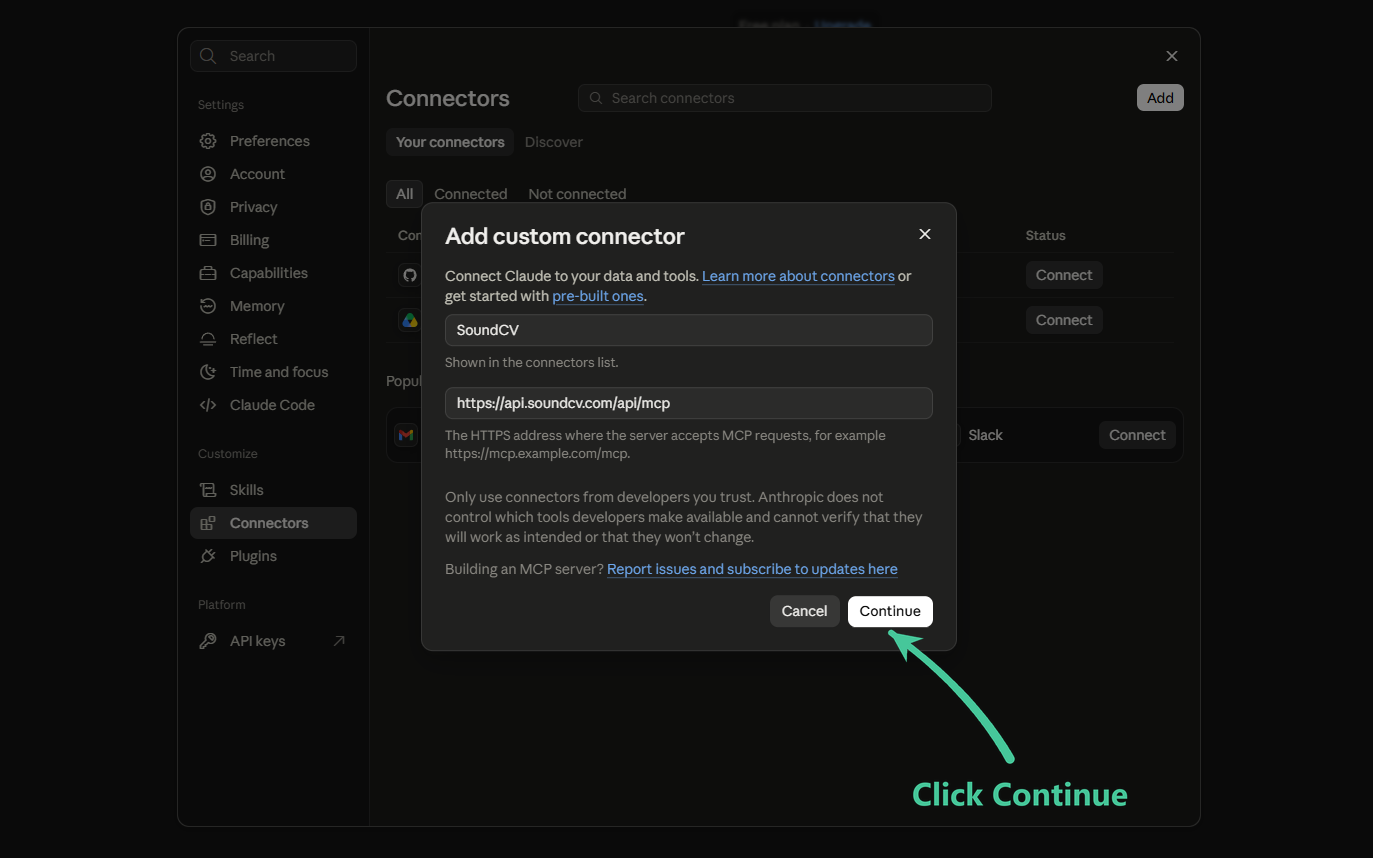Open Report issues and subscribe to updates link
1373x858 pixels.
[752, 569]
